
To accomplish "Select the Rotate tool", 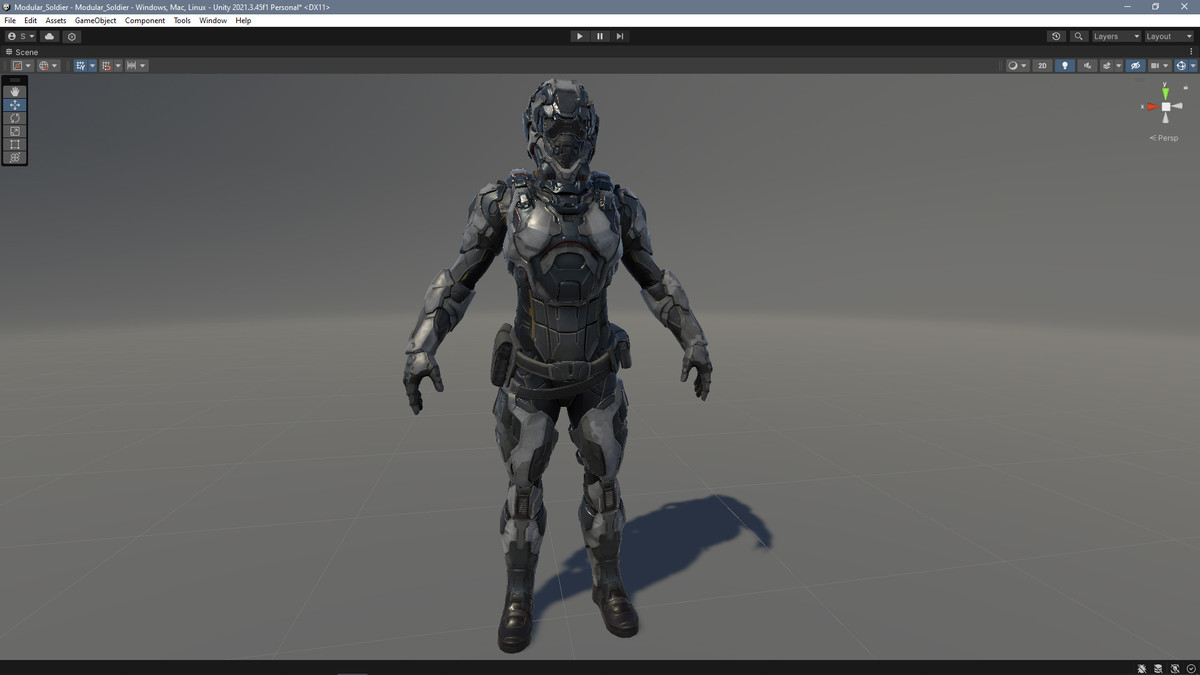I will coord(14,118).
